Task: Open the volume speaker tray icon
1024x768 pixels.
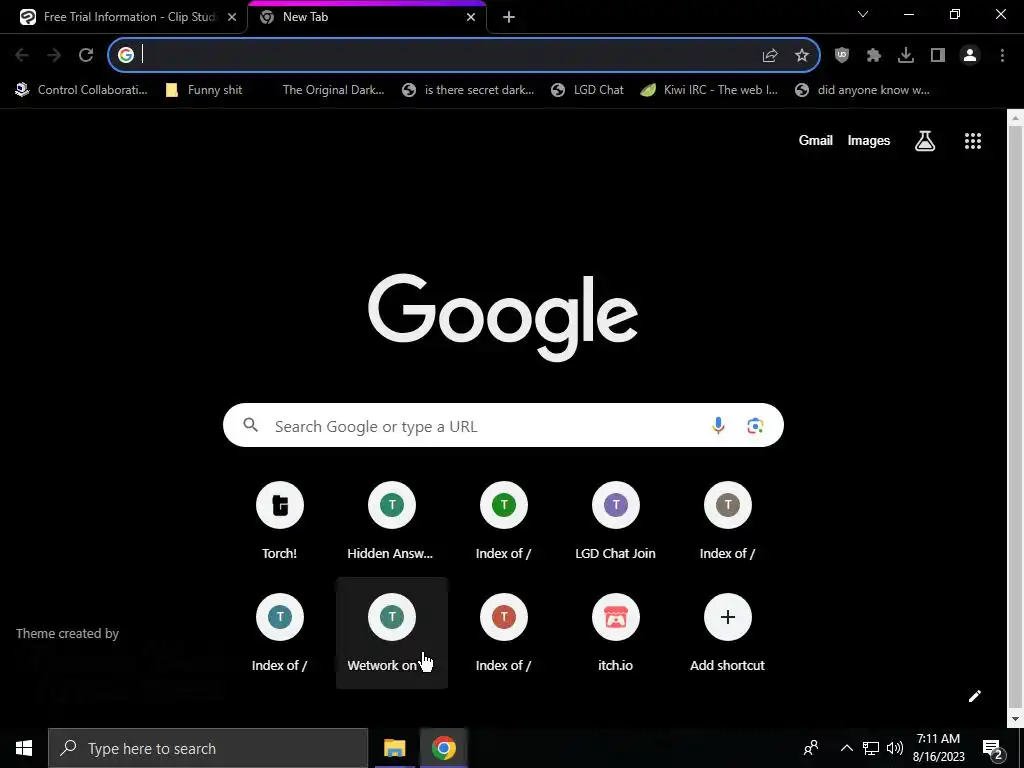Action: click(895, 748)
